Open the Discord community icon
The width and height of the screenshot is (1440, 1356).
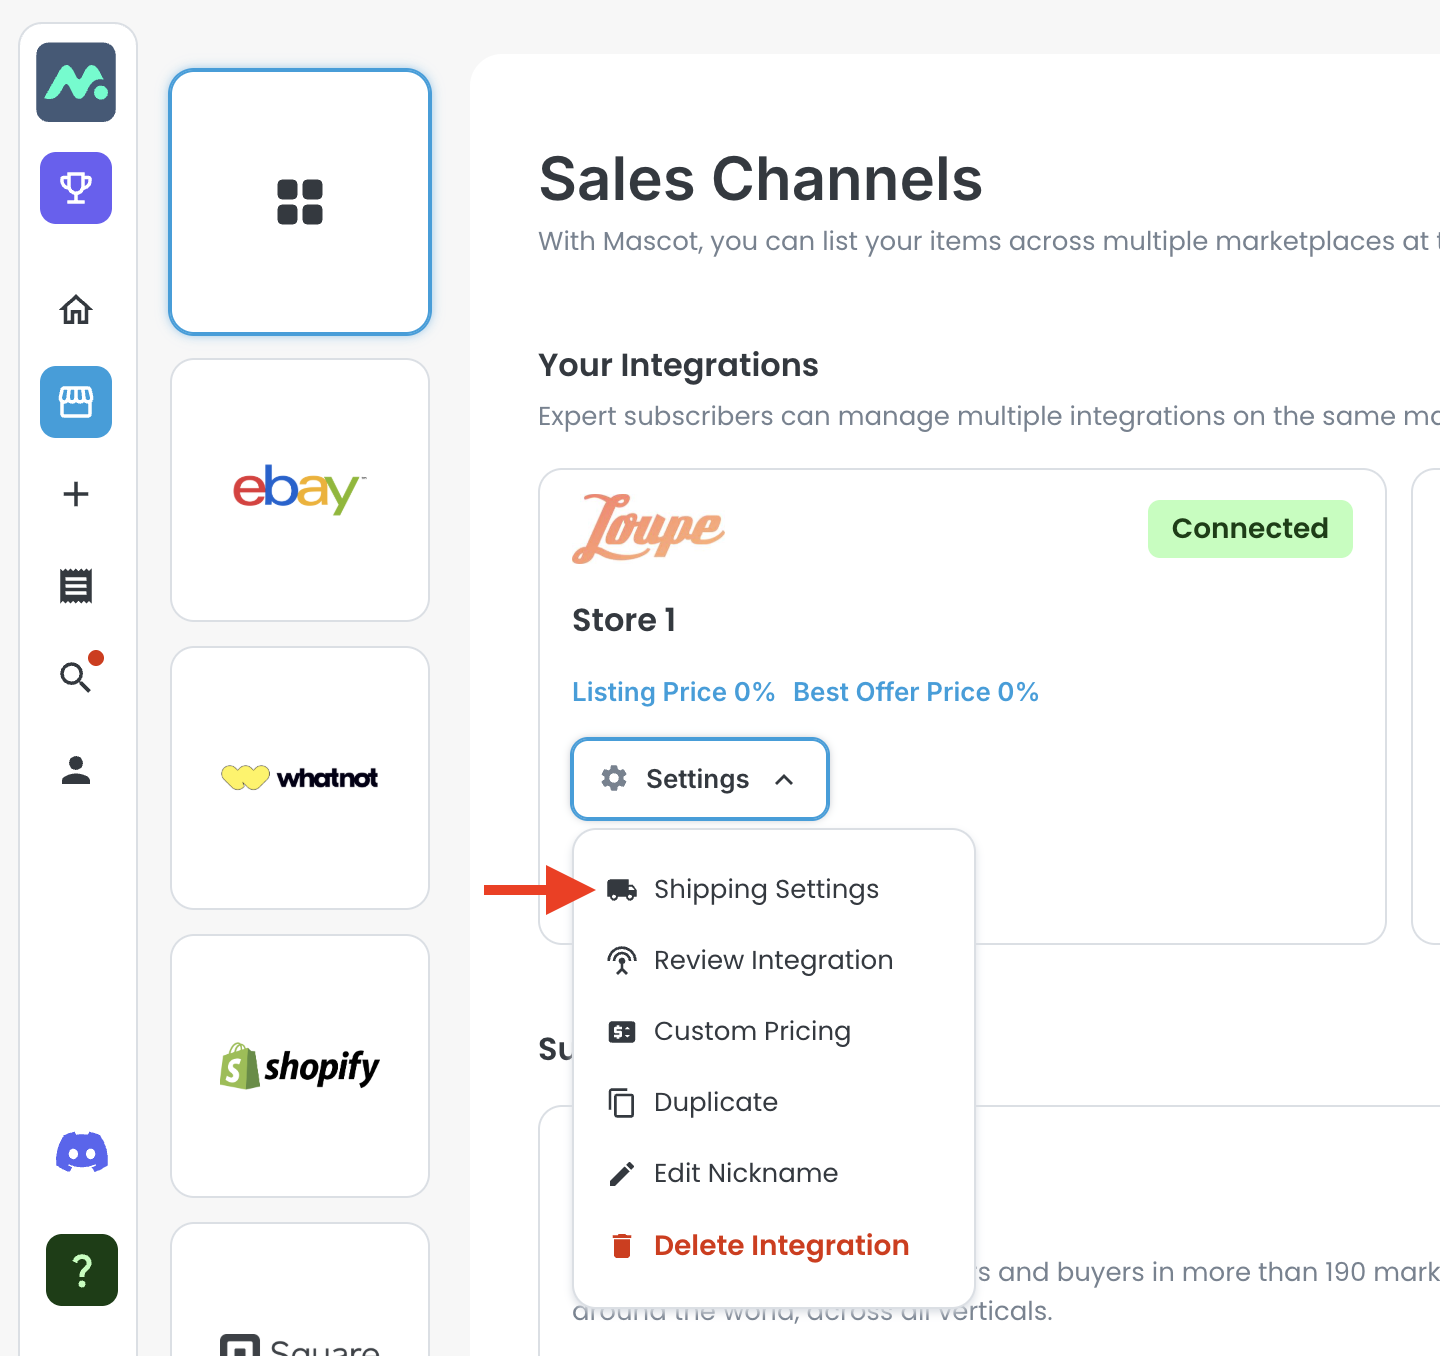pyautogui.click(x=82, y=1153)
